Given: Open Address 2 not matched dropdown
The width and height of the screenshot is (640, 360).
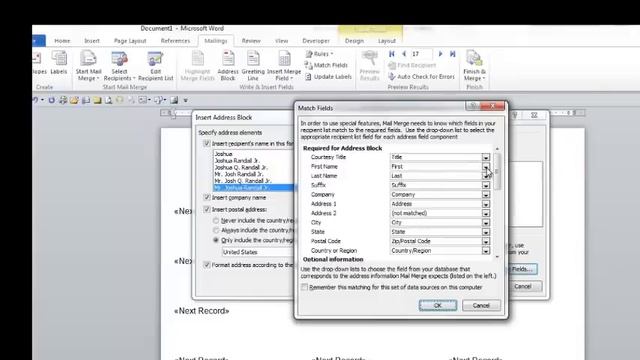Looking at the screenshot, I should [x=485, y=213].
